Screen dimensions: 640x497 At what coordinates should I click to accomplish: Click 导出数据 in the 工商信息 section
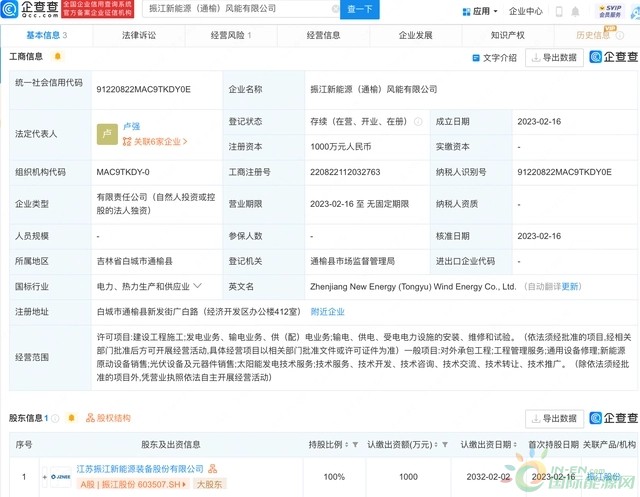coord(554,58)
